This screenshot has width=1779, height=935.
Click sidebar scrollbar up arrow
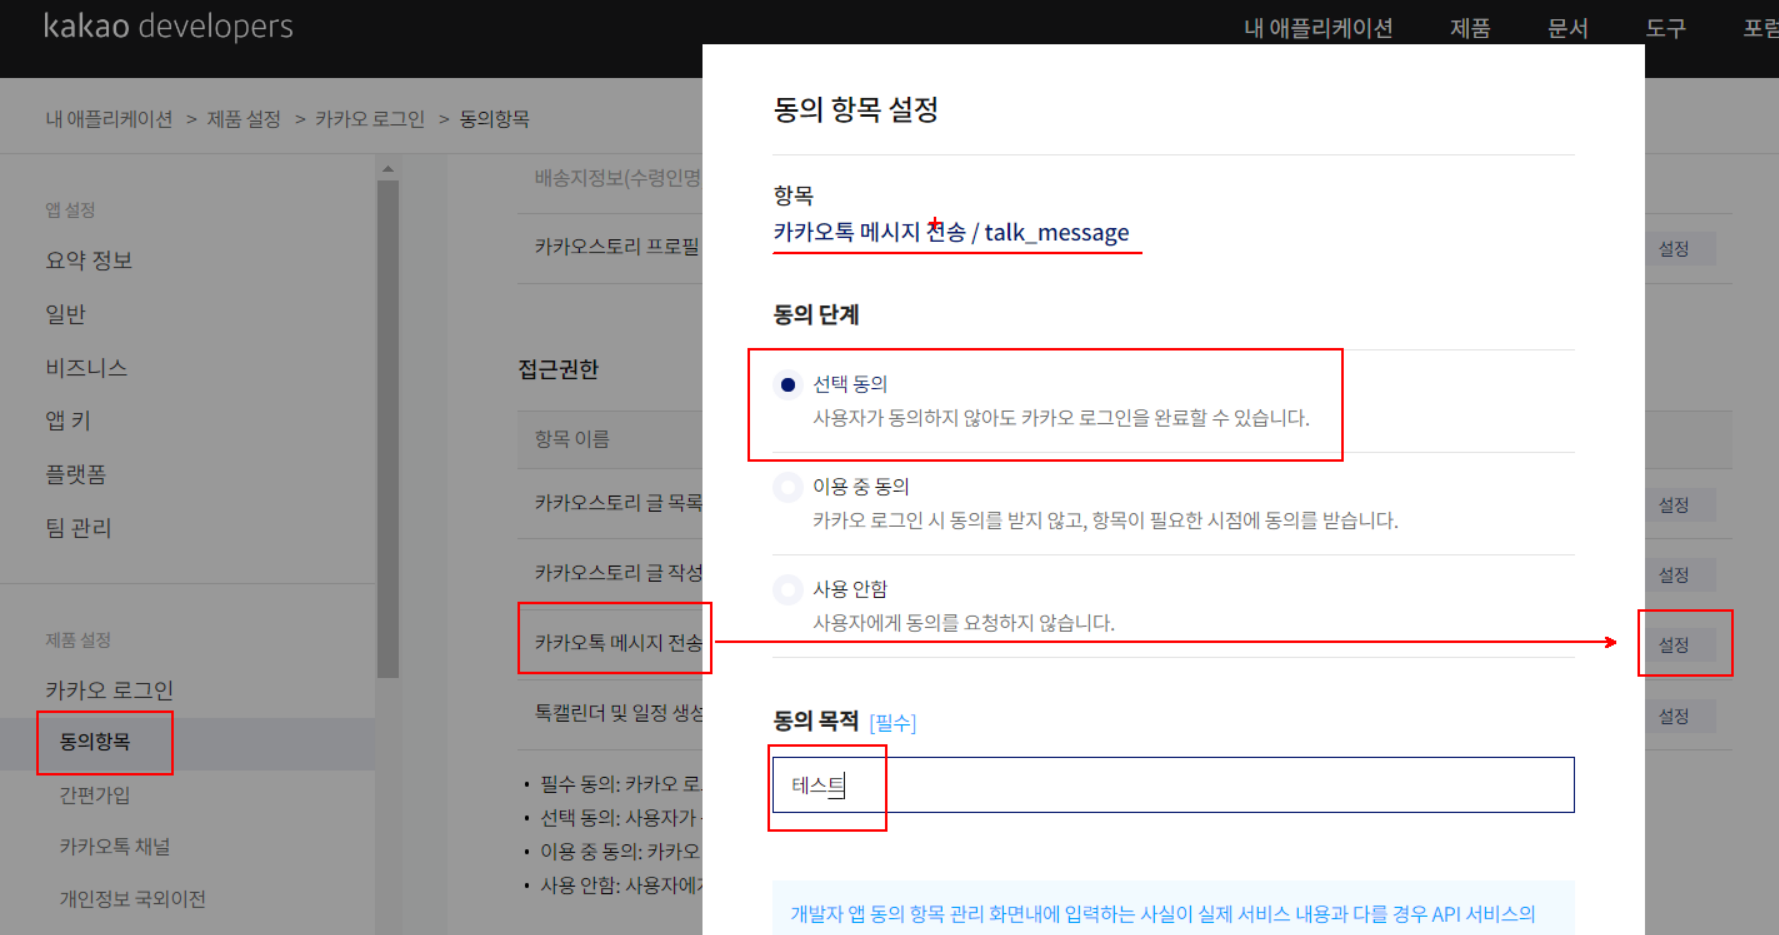(x=388, y=169)
